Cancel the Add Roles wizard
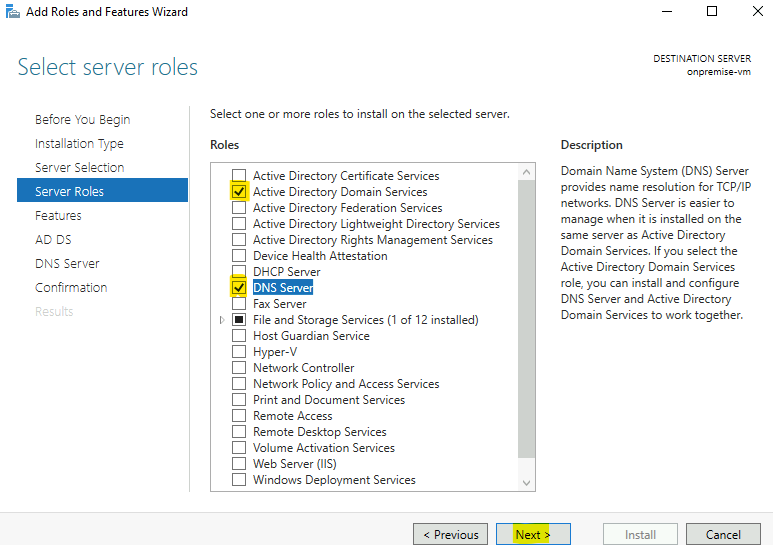The width and height of the screenshot is (773, 545). [x=723, y=535]
